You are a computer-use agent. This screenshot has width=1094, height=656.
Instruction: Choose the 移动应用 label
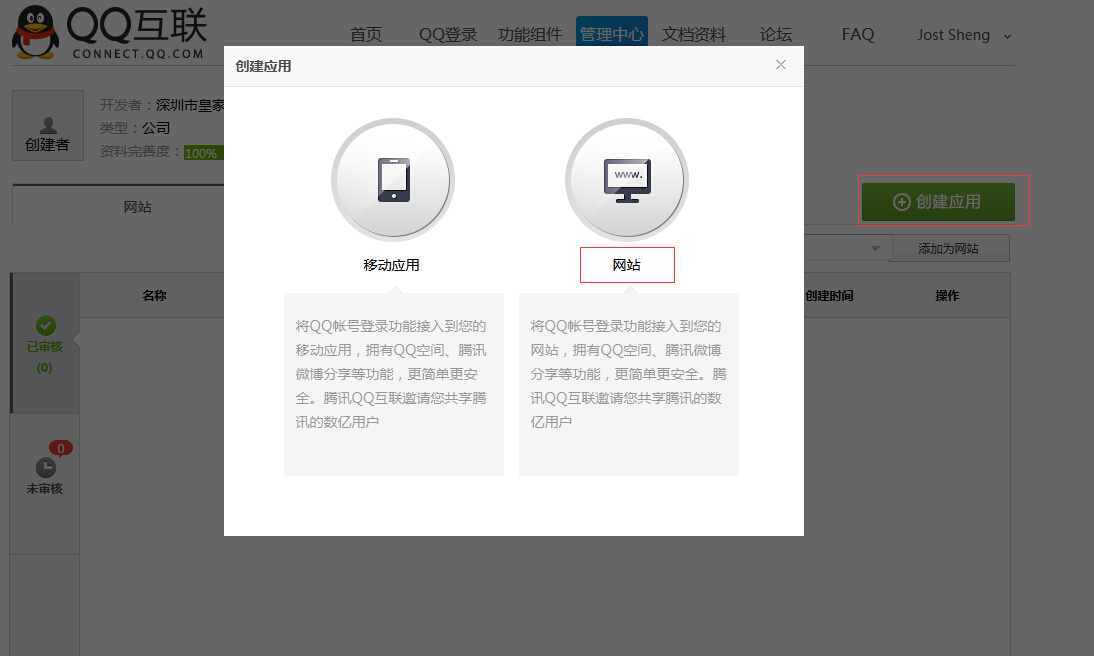pos(391,265)
